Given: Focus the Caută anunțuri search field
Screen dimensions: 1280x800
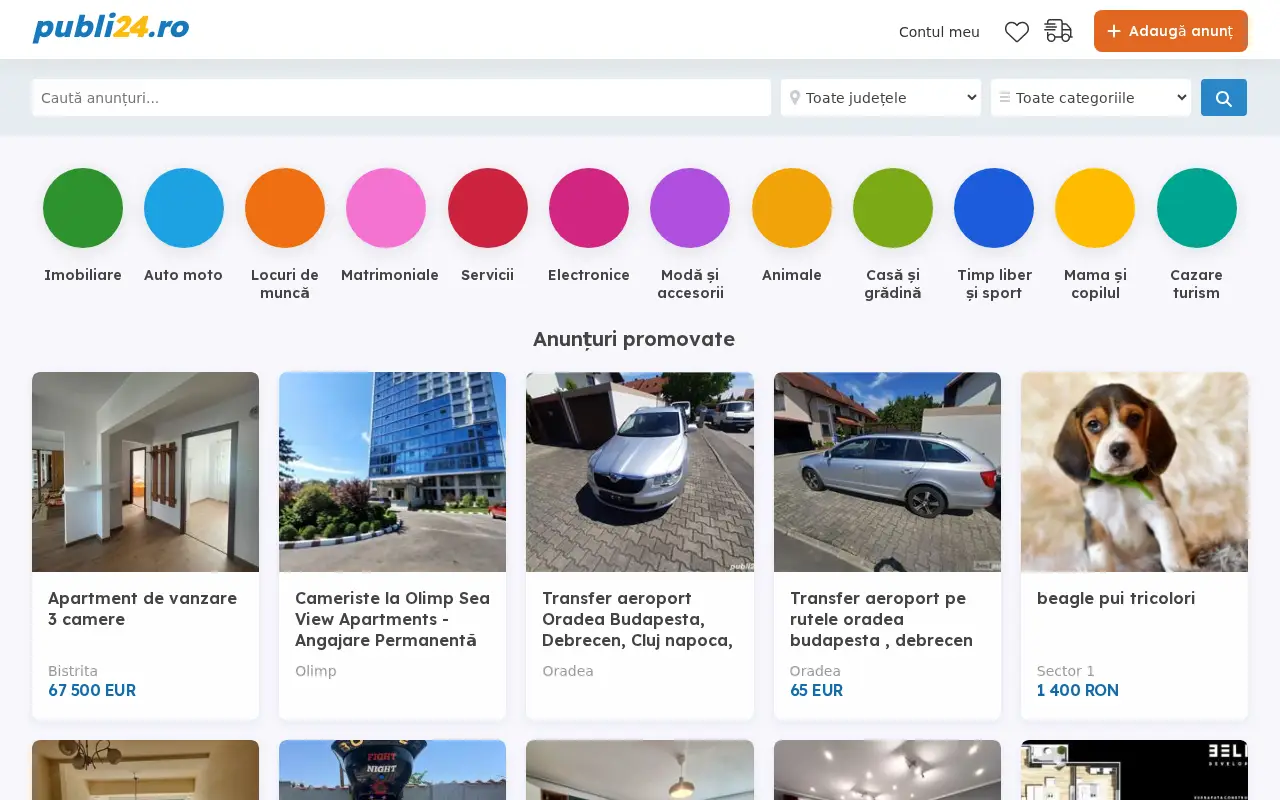Looking at the screenshot, I should (x=401, y=98).
